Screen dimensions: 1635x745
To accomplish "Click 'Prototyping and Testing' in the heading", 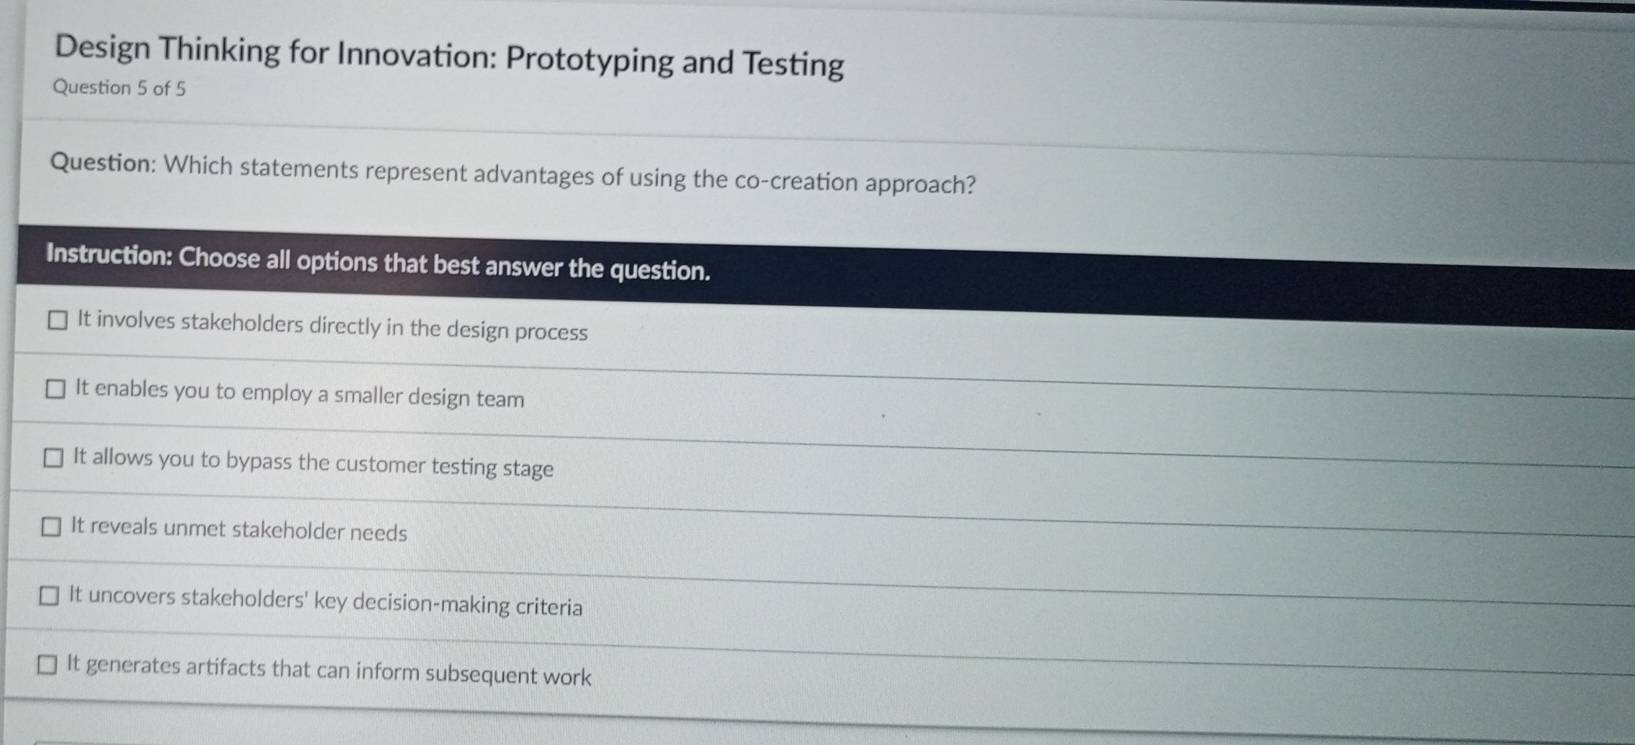I will coord(675,62).
